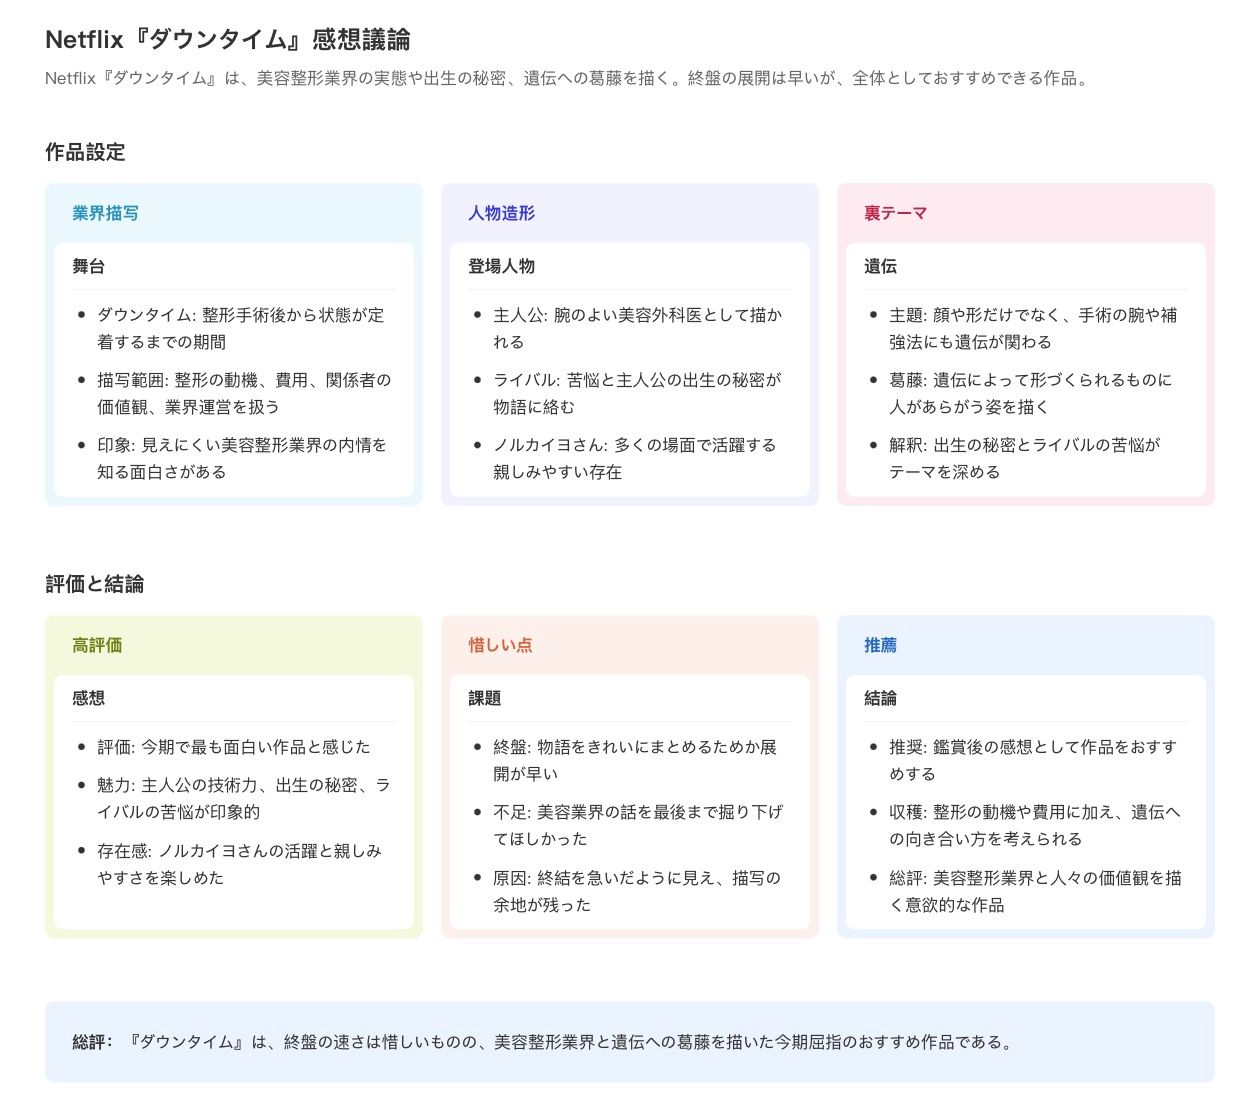Click bullet starting 印象: 見えにくい美容整形業界

[x=242, y=458]
